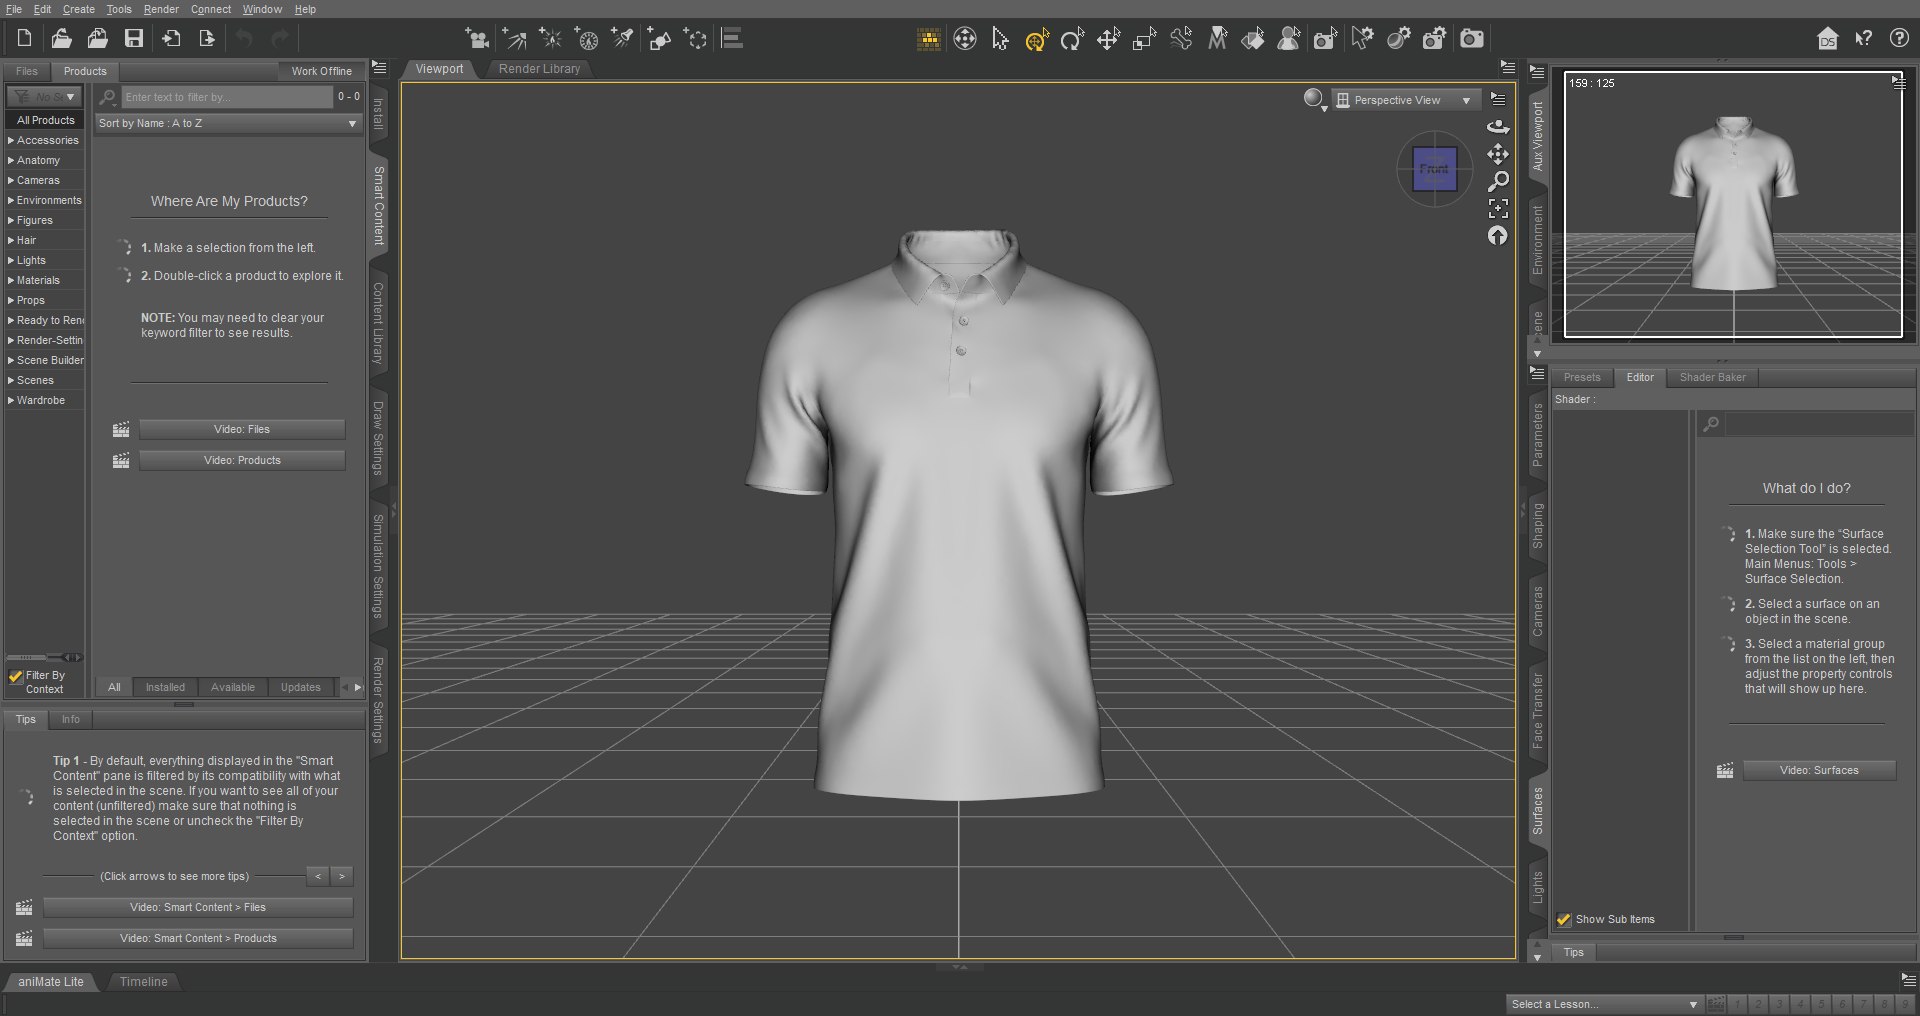Create a new null object
Screen dimensions: 1920x1016
696,39
